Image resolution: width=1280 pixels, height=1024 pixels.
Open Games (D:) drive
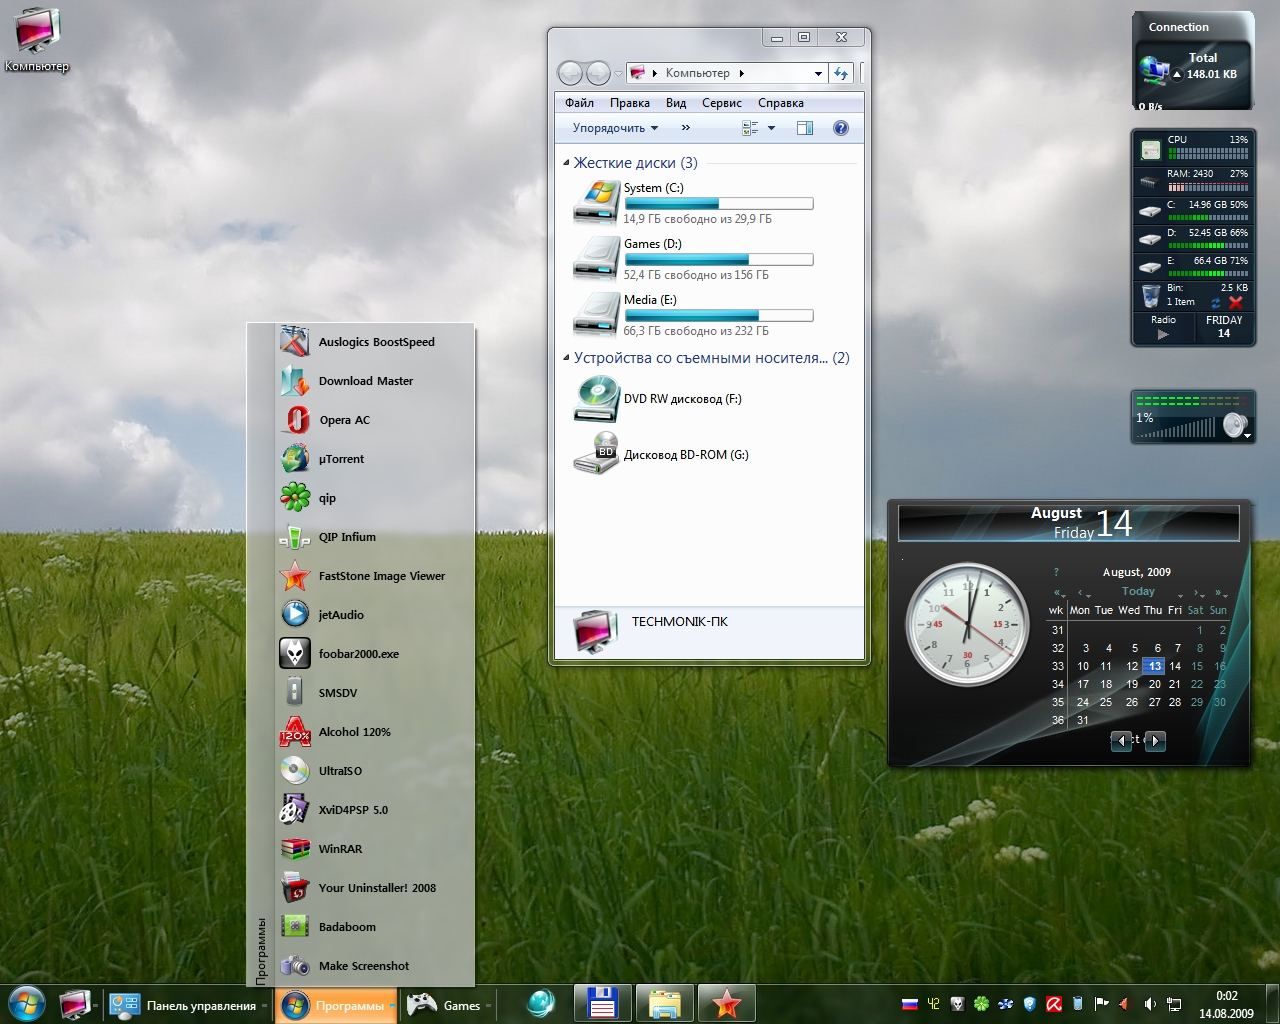click(x=693, y=258)
